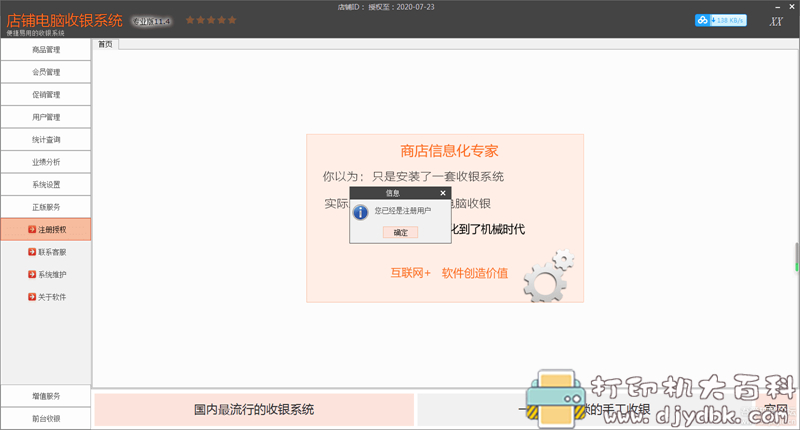Open 商品管理 in the sidebar

pyautogui.click(x=46, y=49)
